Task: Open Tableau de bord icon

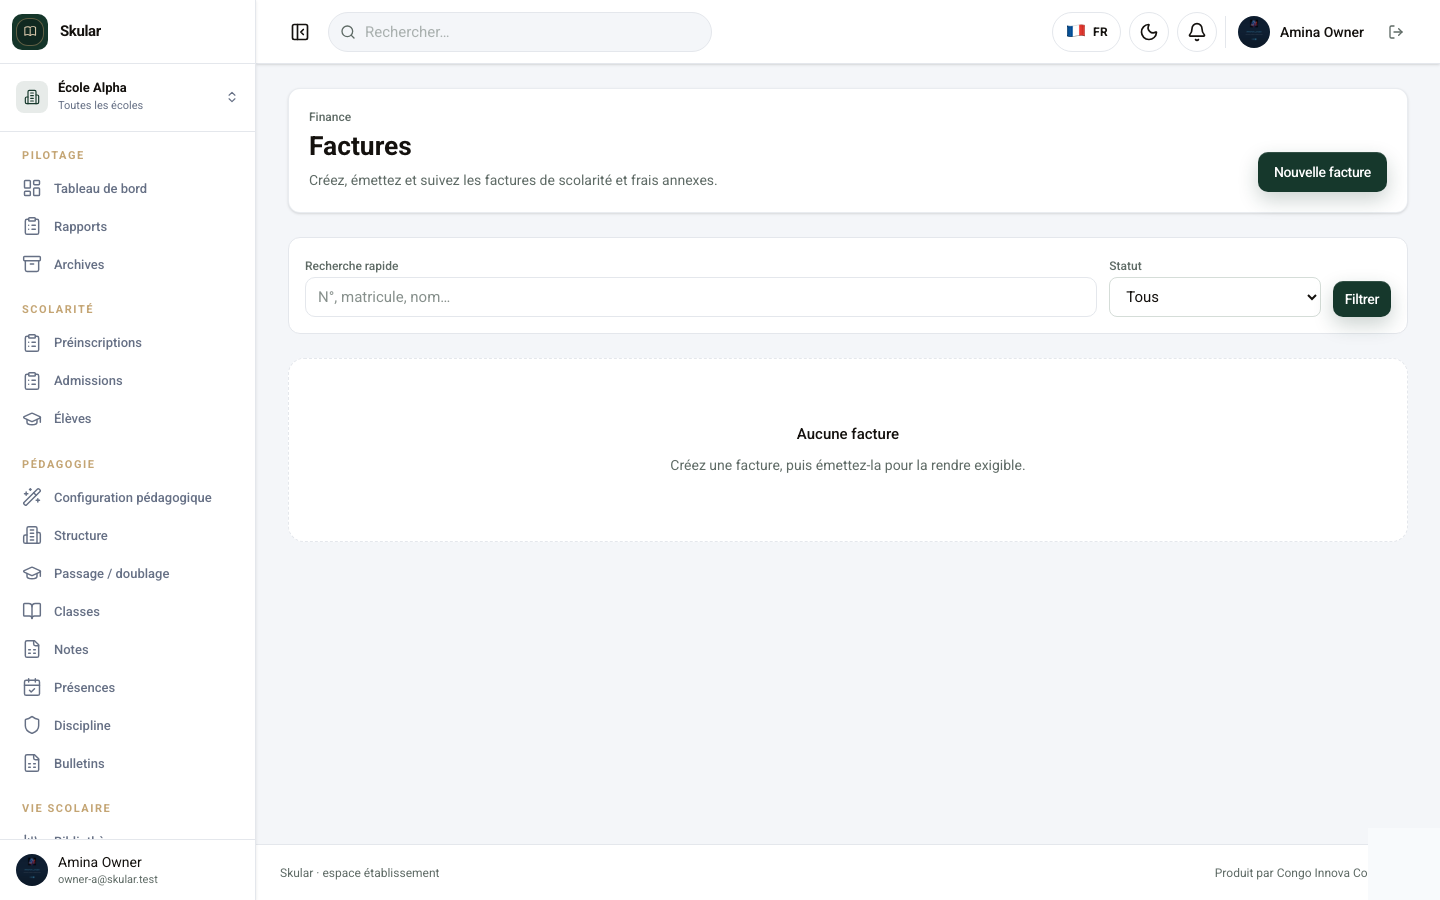Action: pos(32,188)
